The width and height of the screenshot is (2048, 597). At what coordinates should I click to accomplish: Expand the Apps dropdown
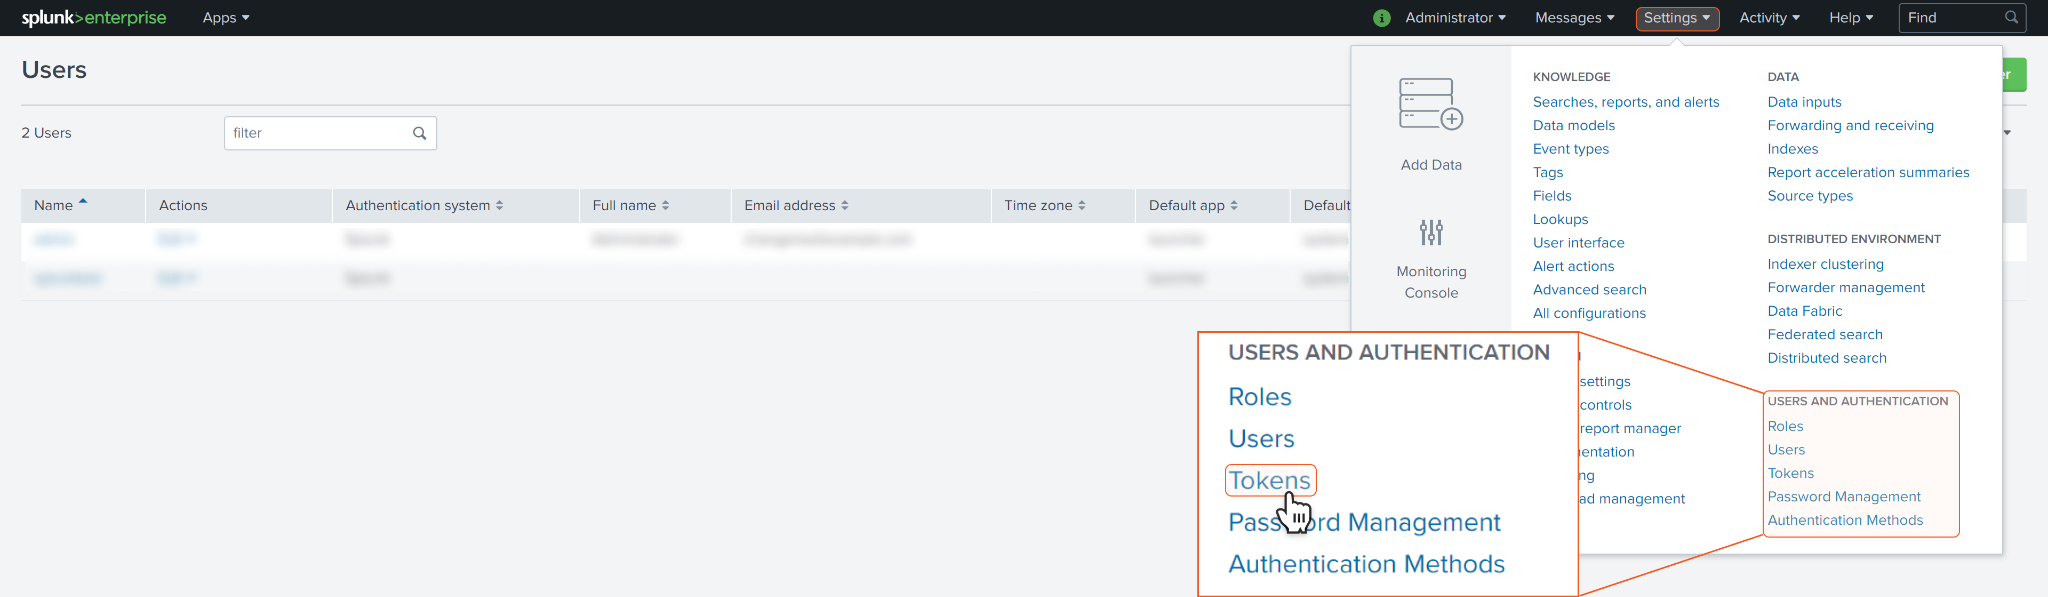[226, 18]
